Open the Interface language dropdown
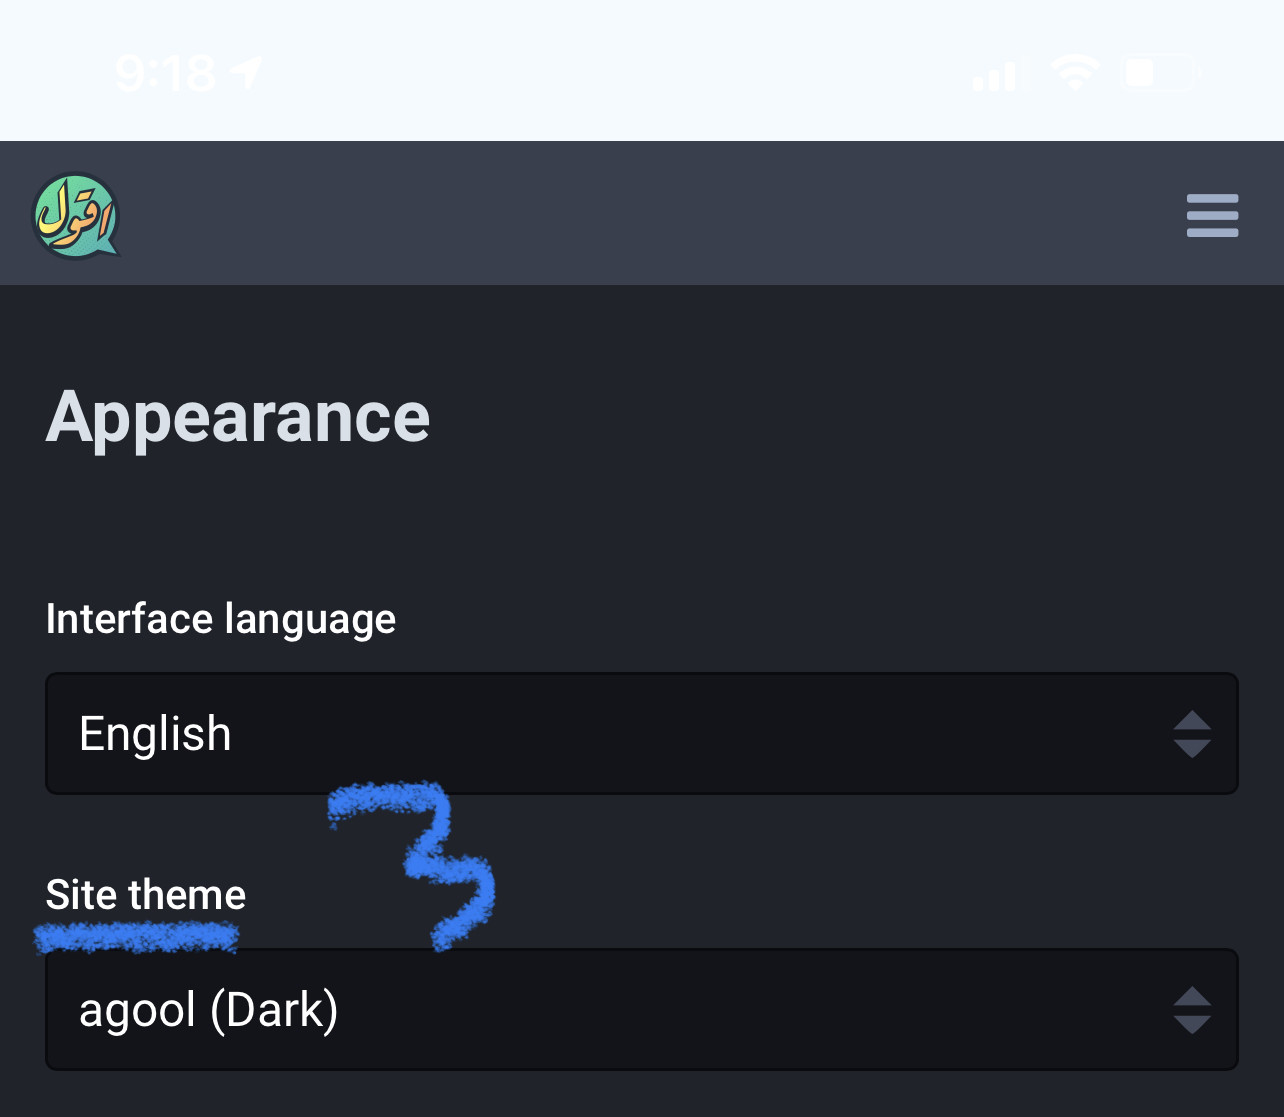1284x1117 pixels. coord(640,734)
